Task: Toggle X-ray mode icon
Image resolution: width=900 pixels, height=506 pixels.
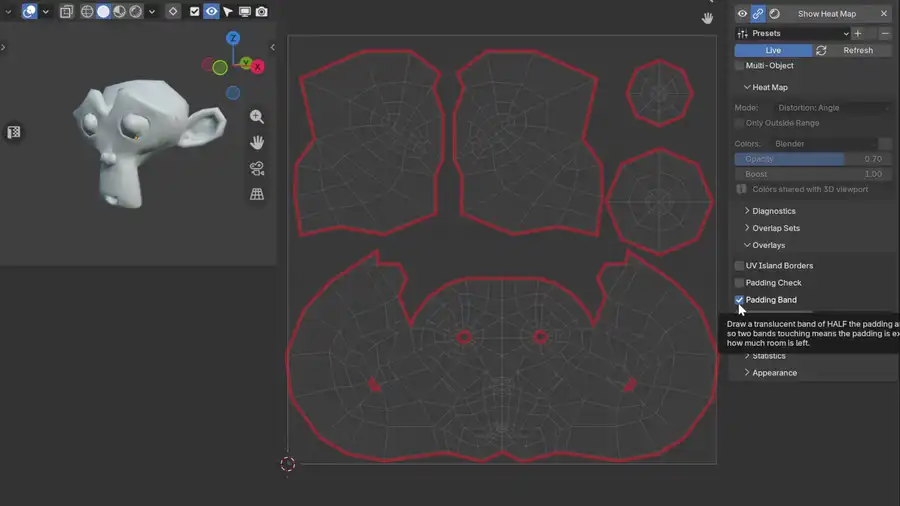Action: (x=67, y=11)
